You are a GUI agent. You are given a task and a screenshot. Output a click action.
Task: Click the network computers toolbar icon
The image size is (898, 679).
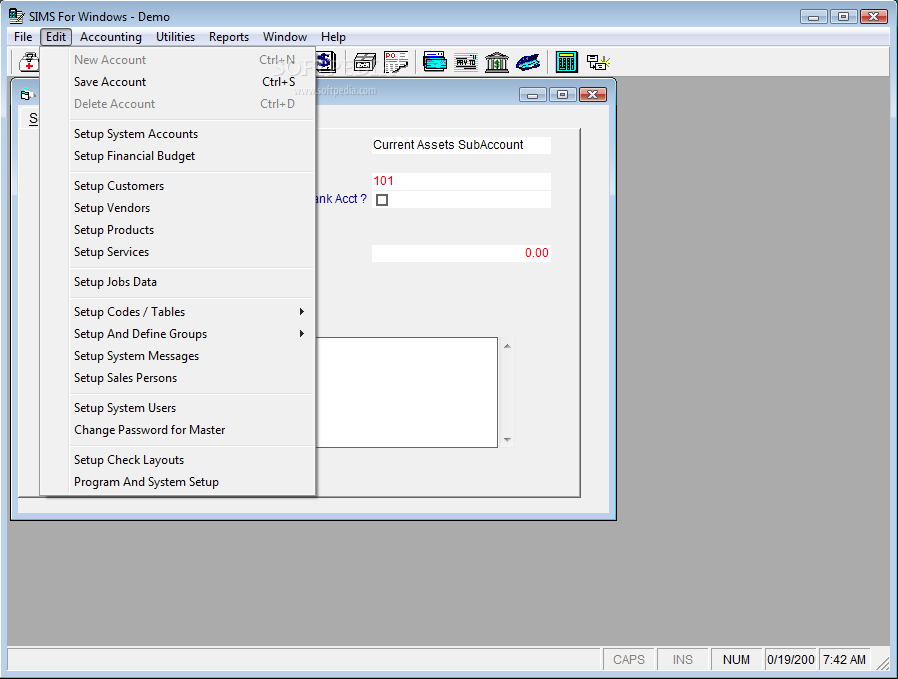598,62
